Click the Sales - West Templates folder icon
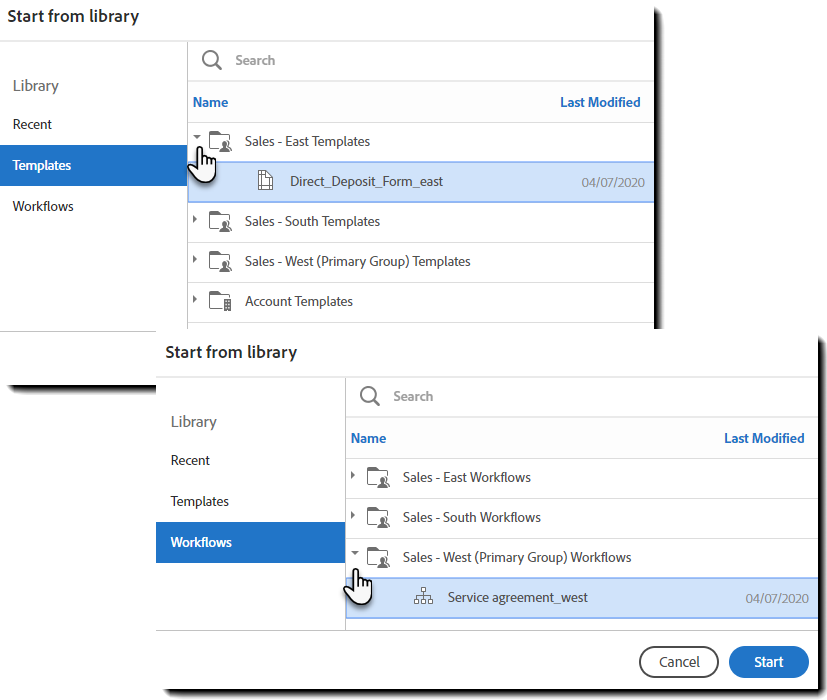Screen dimensions: 827x700 220,261
